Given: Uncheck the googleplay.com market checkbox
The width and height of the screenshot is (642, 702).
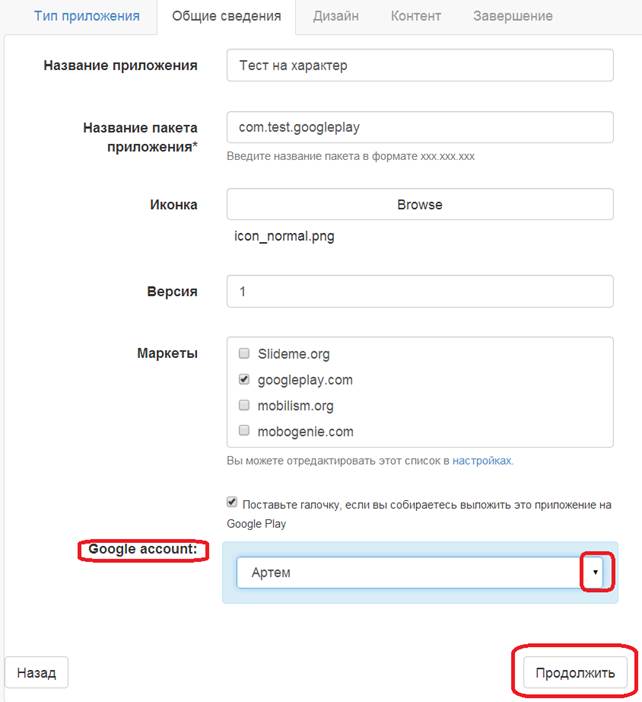Looking at the screenshot, I should [x=245, y=380].
